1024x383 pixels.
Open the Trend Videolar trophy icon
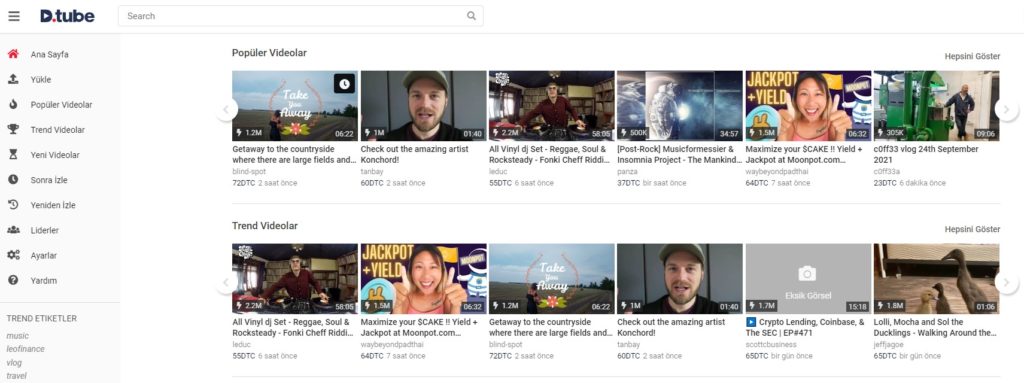tap(13, 129)
